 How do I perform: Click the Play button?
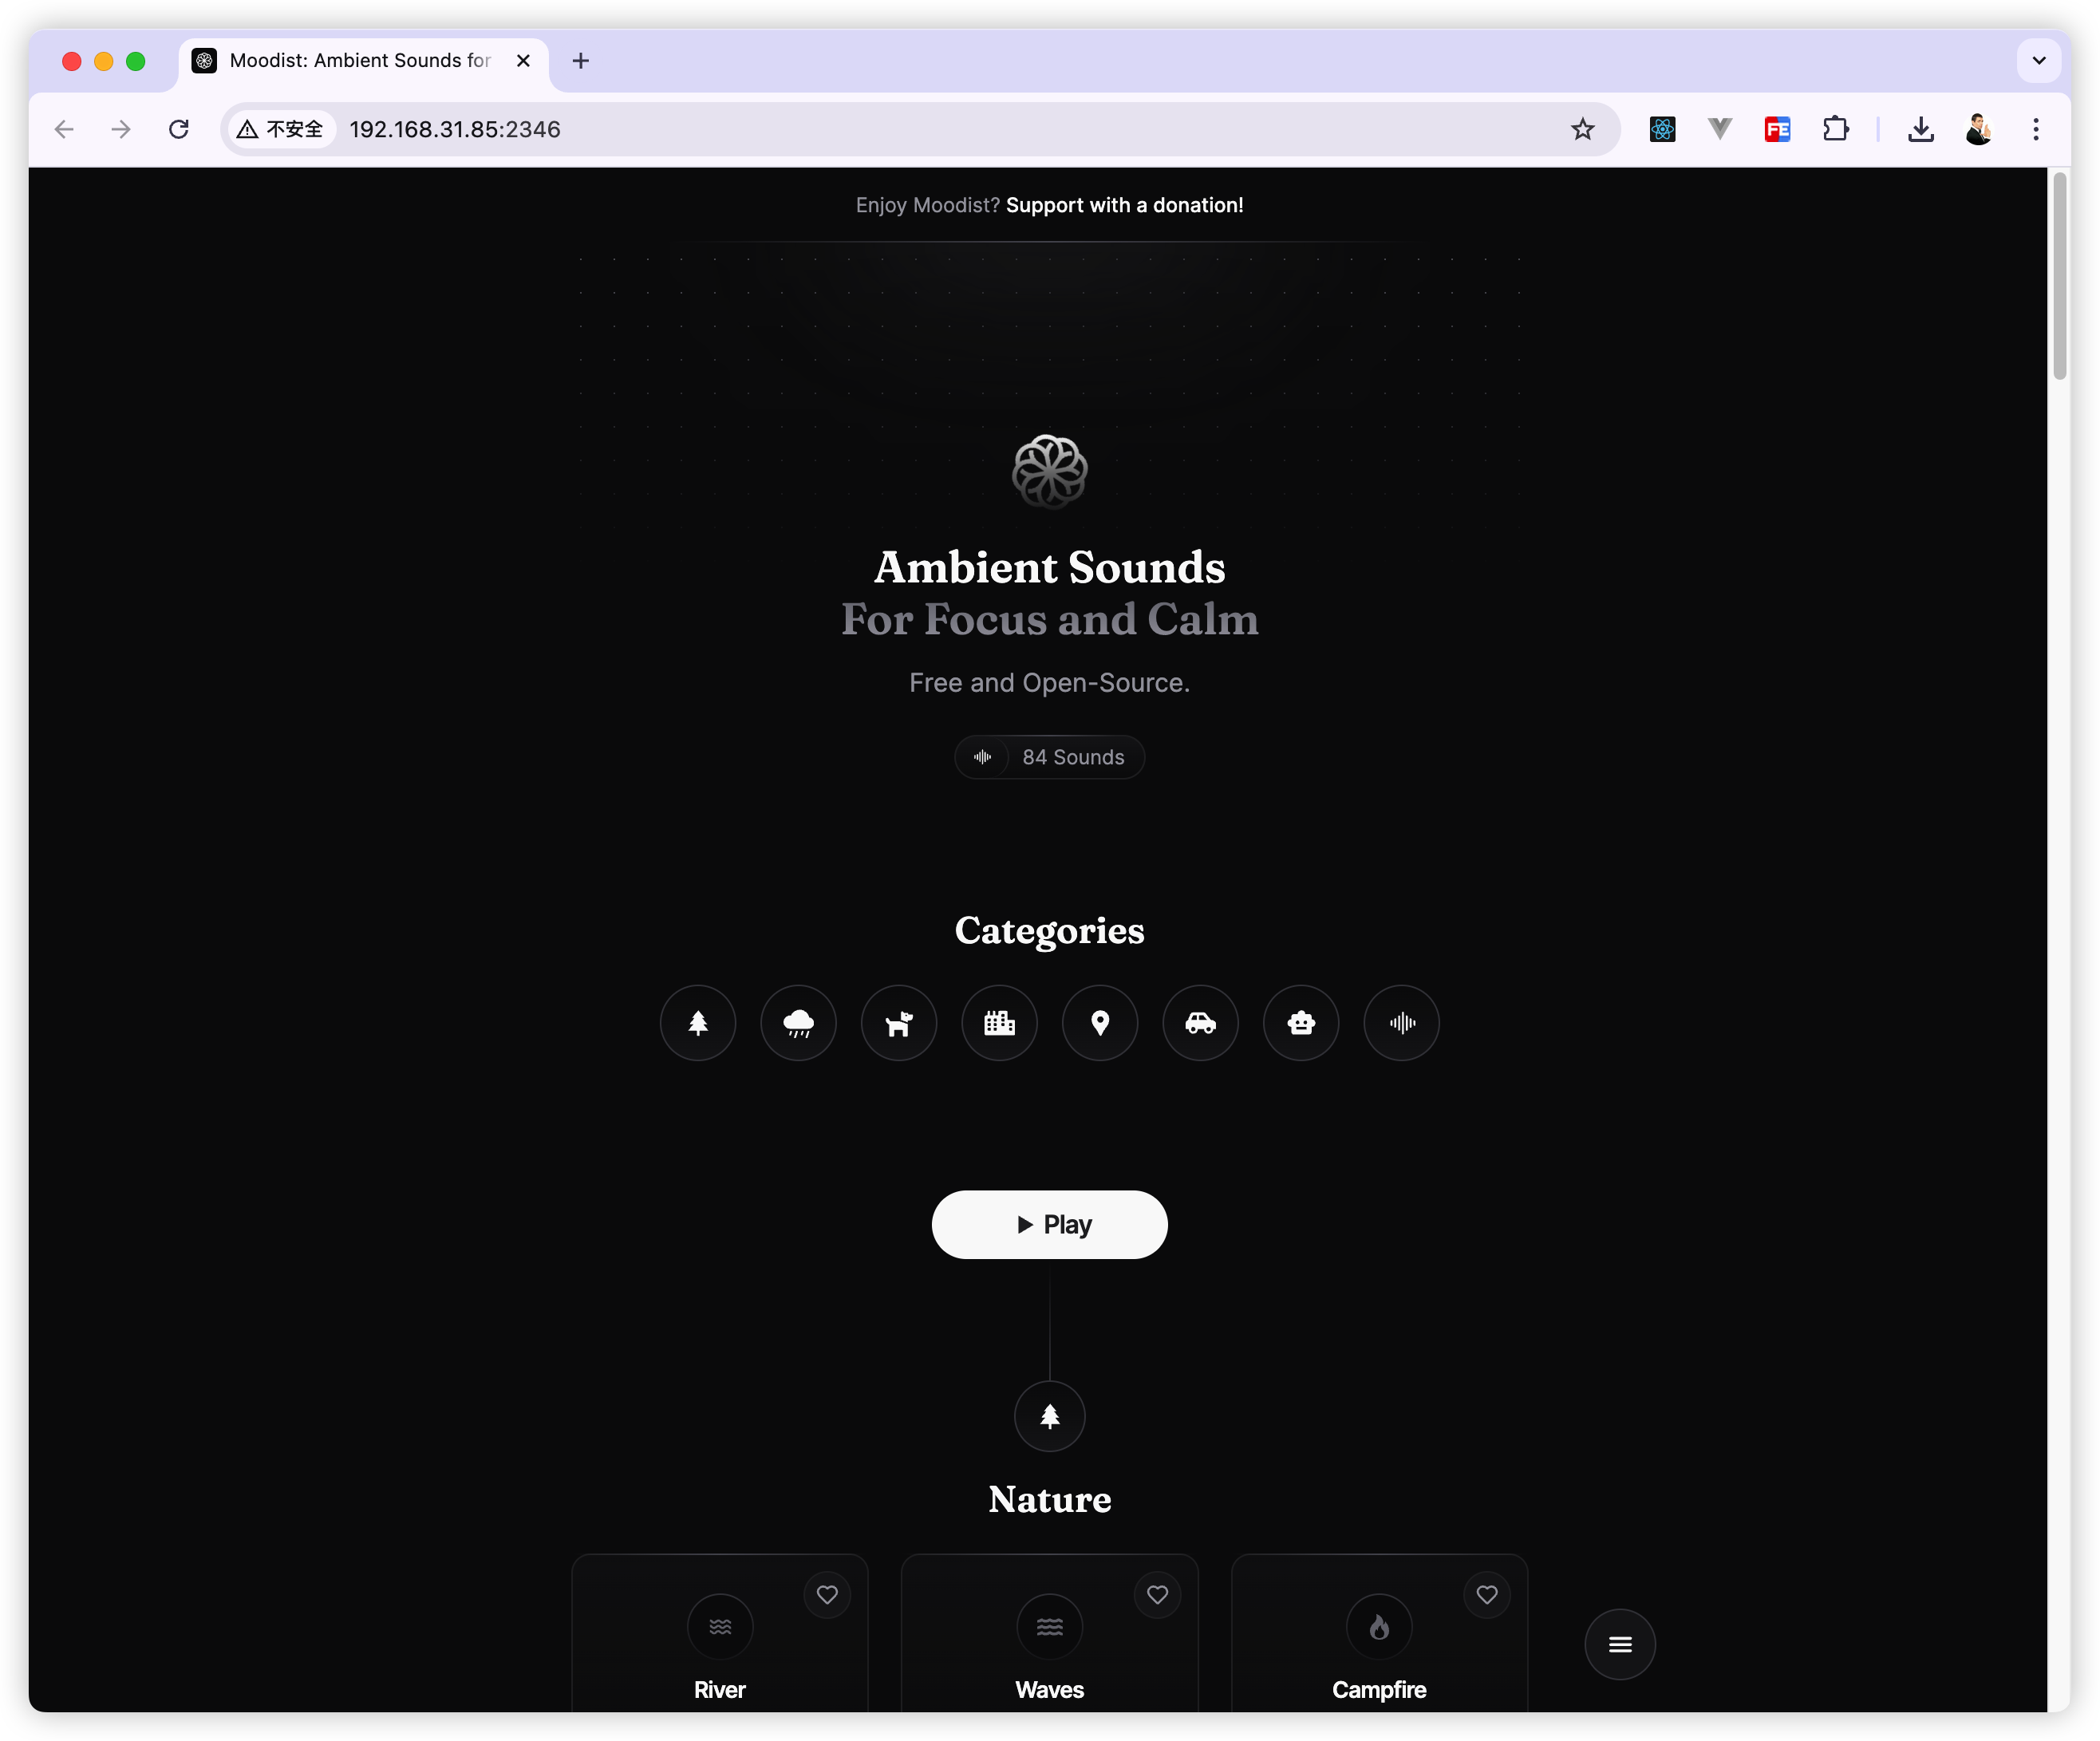pos(1049,1224)
